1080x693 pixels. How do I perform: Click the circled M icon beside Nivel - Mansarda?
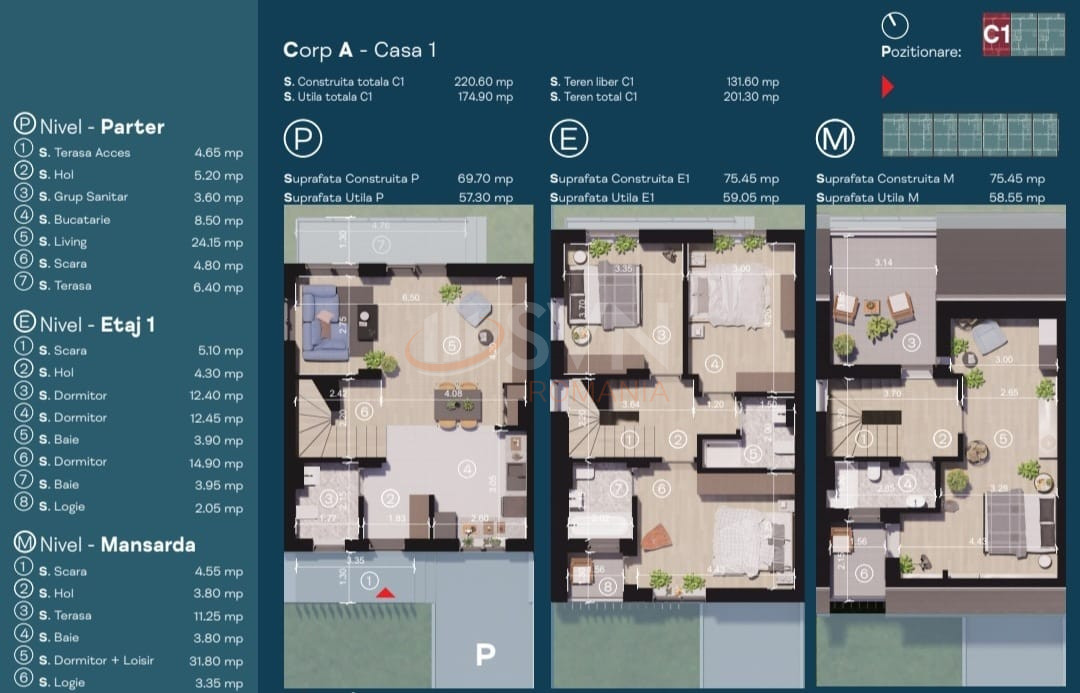point(25,543)
